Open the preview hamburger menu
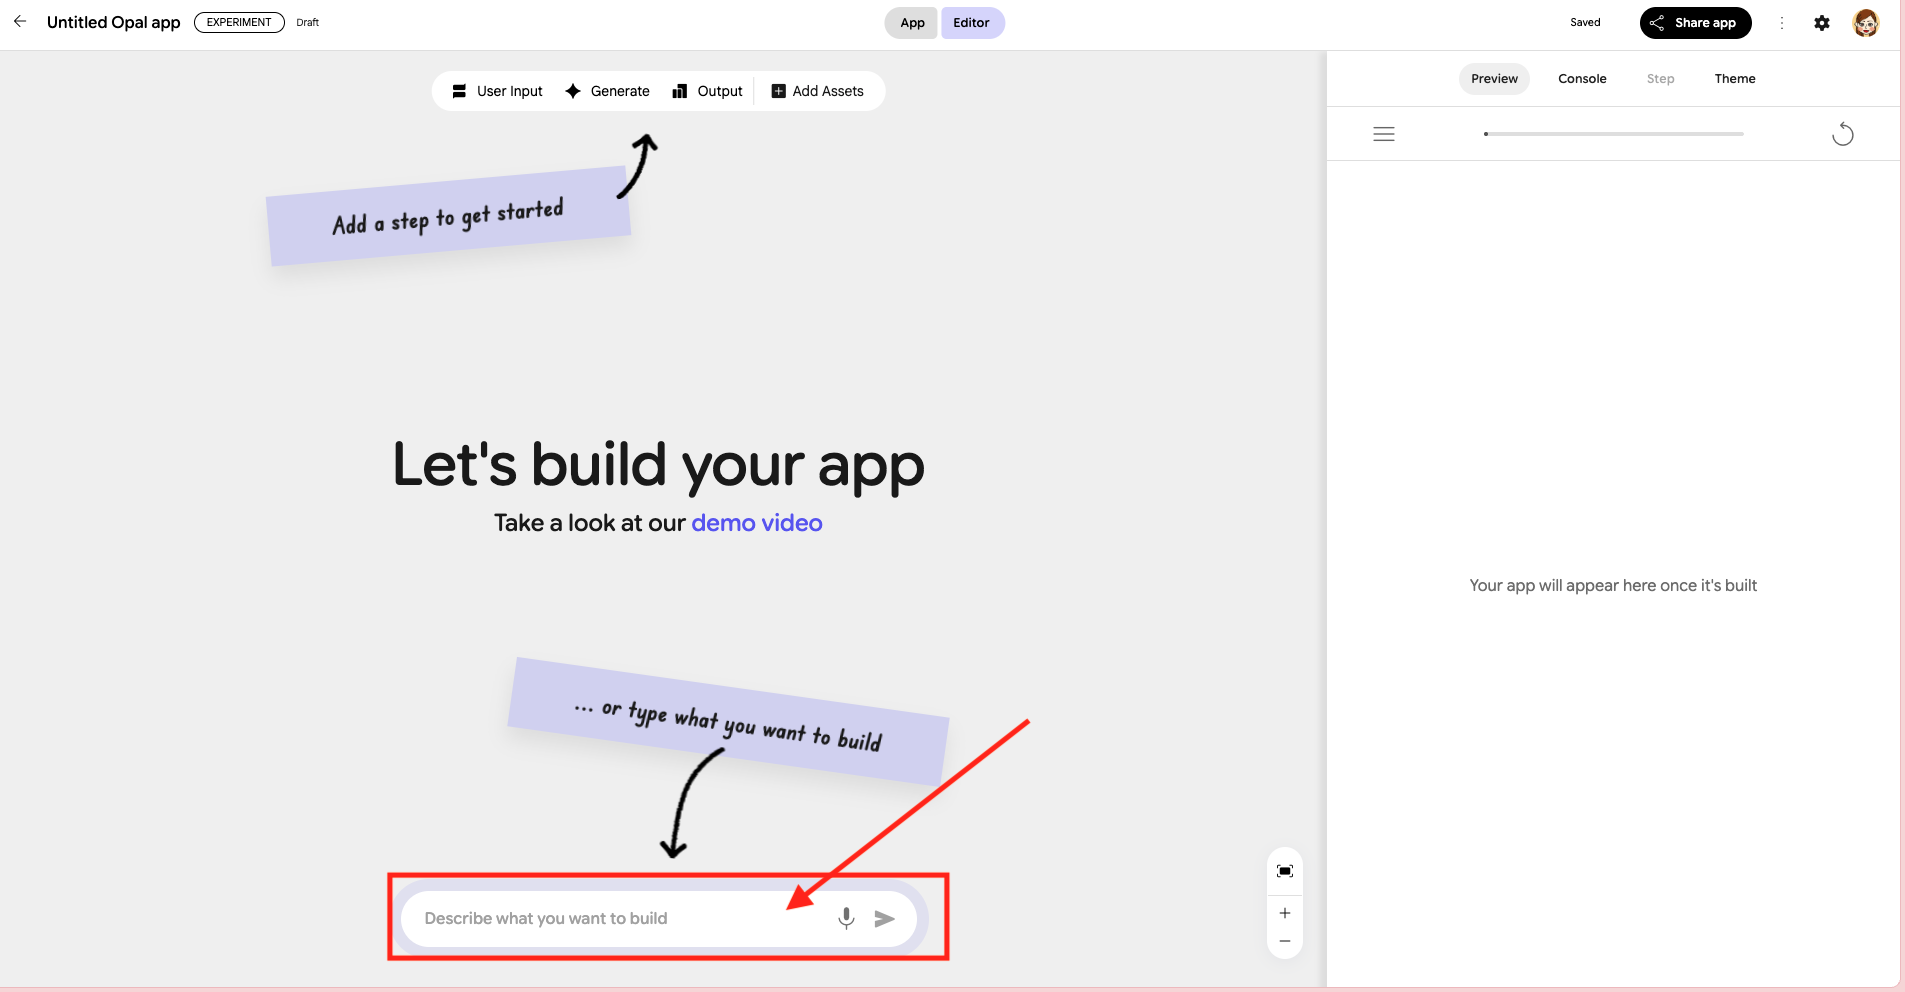 1384,134
